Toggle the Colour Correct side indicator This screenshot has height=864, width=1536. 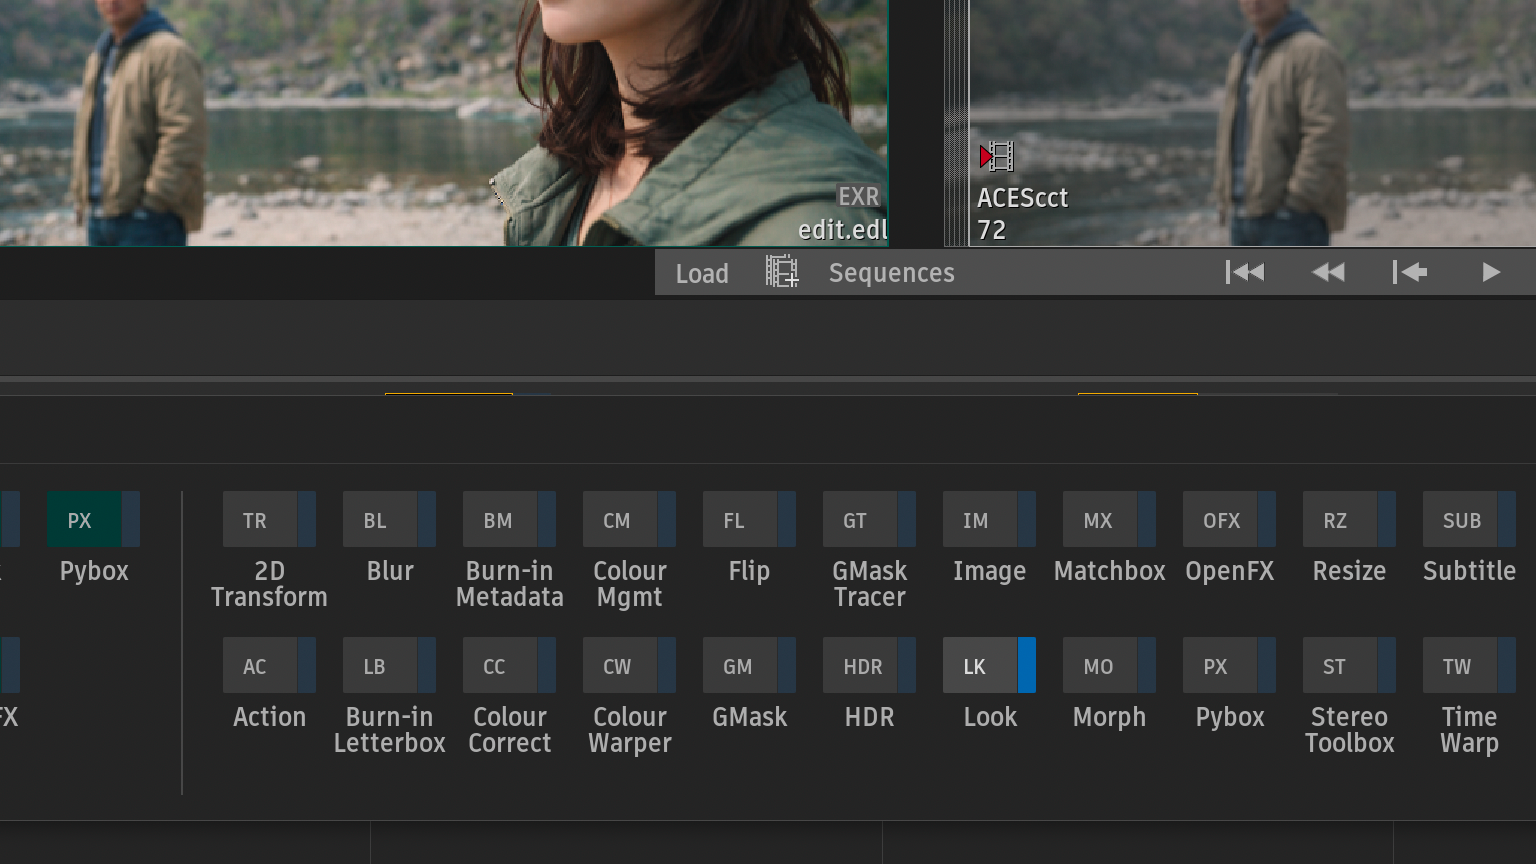click(546, 666)
